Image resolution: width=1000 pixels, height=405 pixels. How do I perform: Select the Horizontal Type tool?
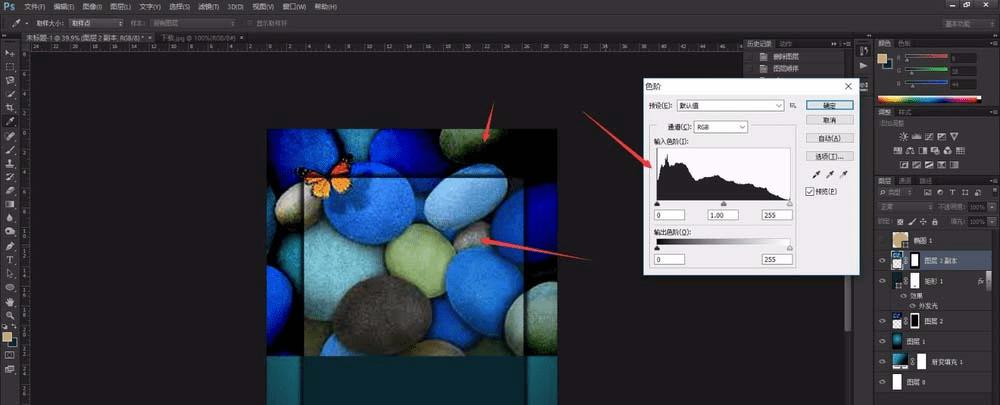(x=10, y=258)
